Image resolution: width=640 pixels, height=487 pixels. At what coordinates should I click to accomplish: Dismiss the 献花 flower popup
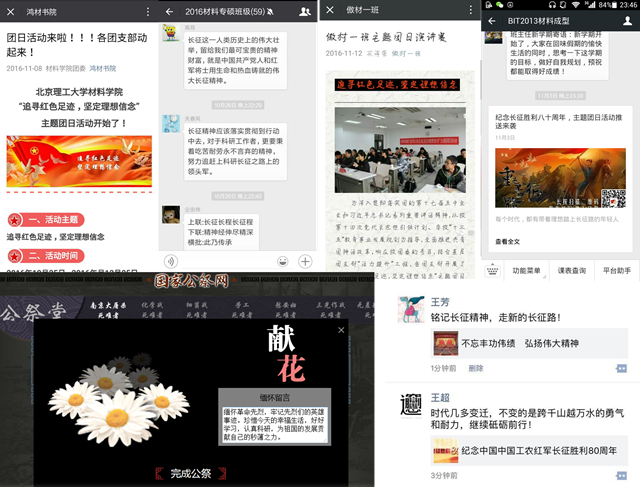point(340,329)
